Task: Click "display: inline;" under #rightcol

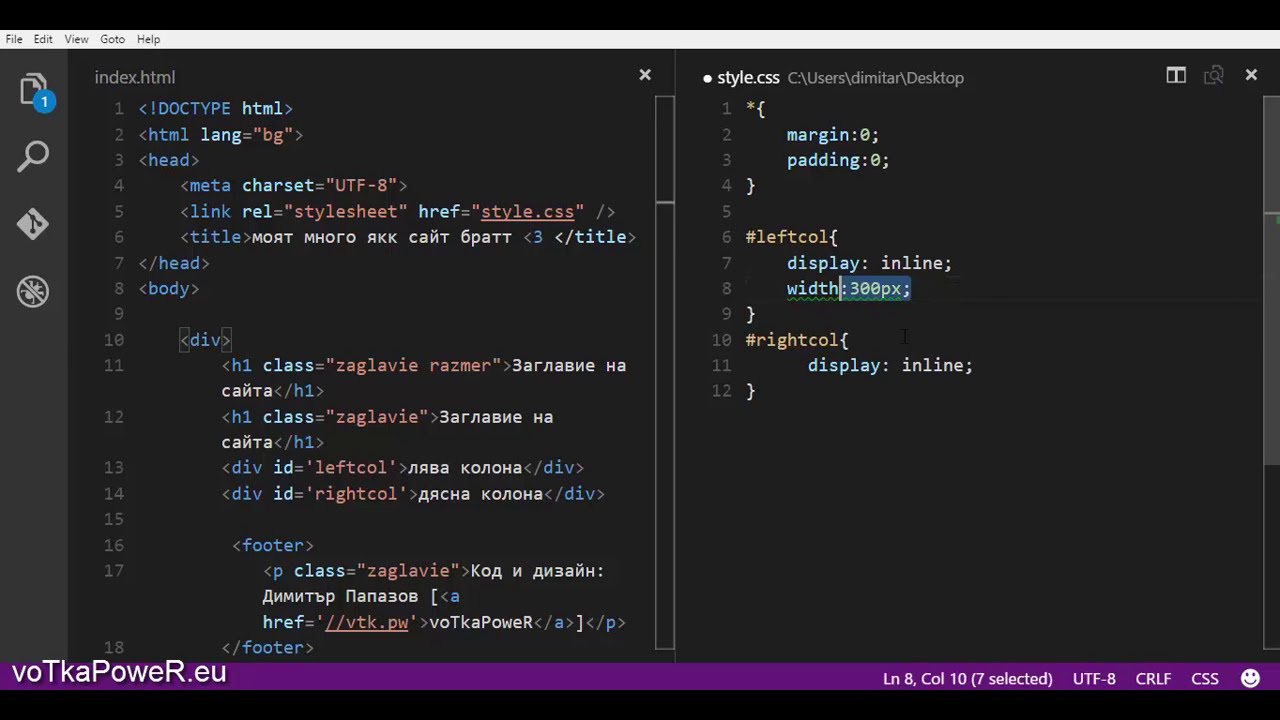Action: point(890,365)
